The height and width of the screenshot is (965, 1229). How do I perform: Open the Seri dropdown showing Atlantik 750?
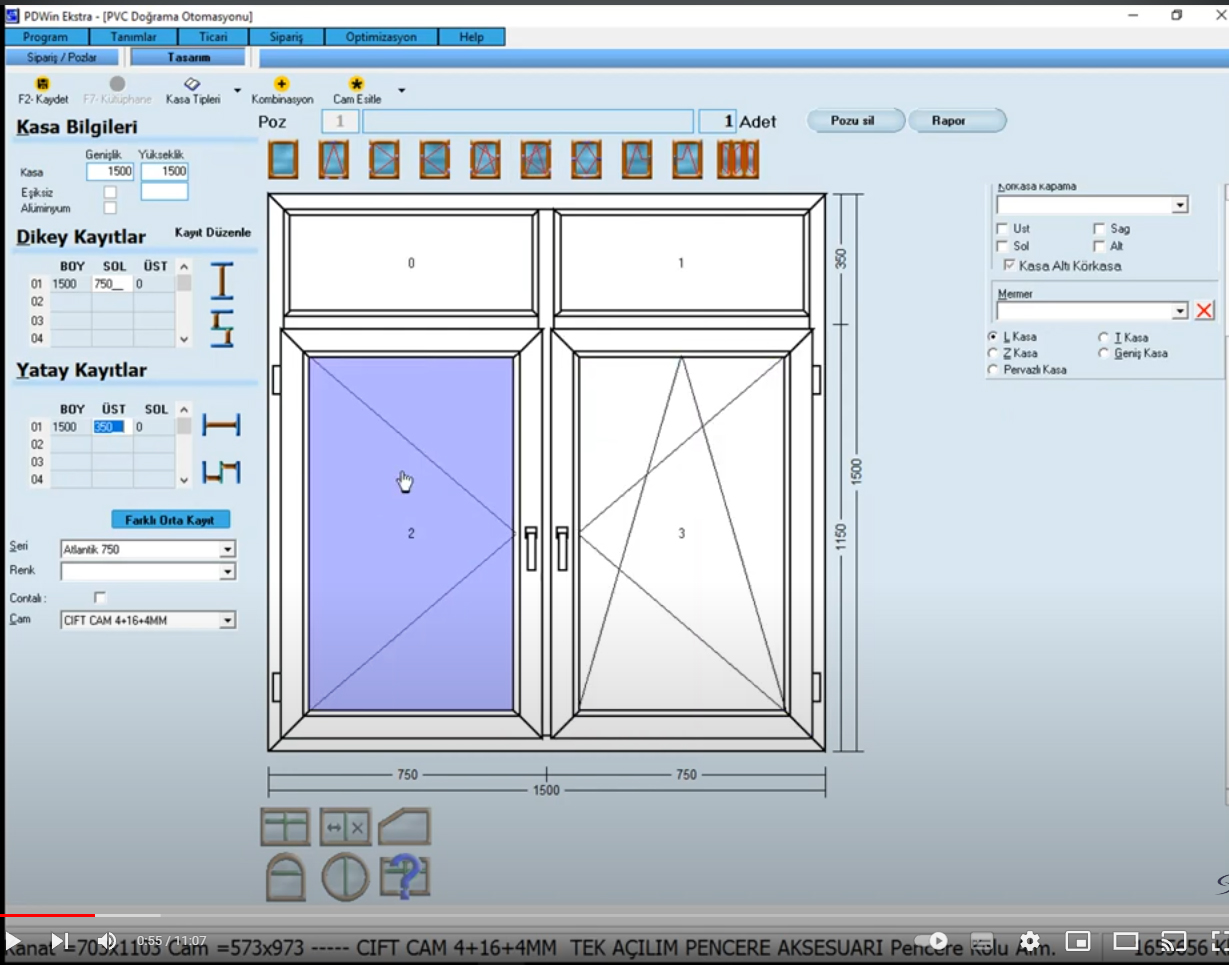coord(228,550)
